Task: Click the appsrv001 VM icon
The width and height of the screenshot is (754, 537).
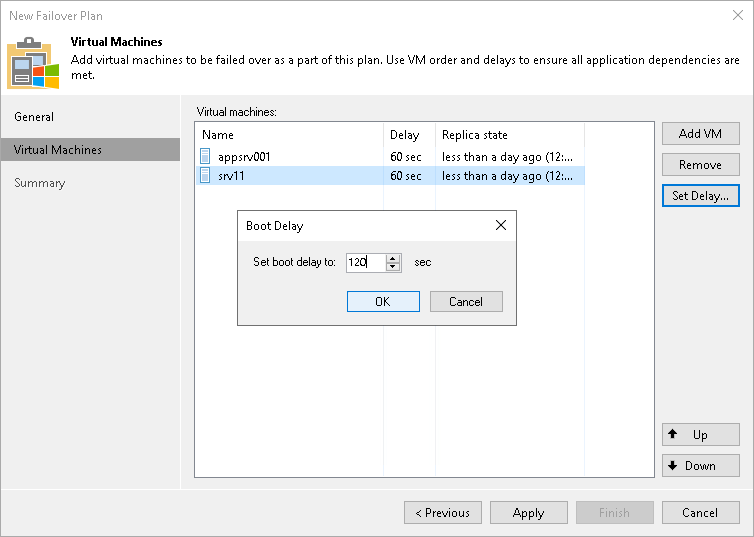Action: pos(206,157)
